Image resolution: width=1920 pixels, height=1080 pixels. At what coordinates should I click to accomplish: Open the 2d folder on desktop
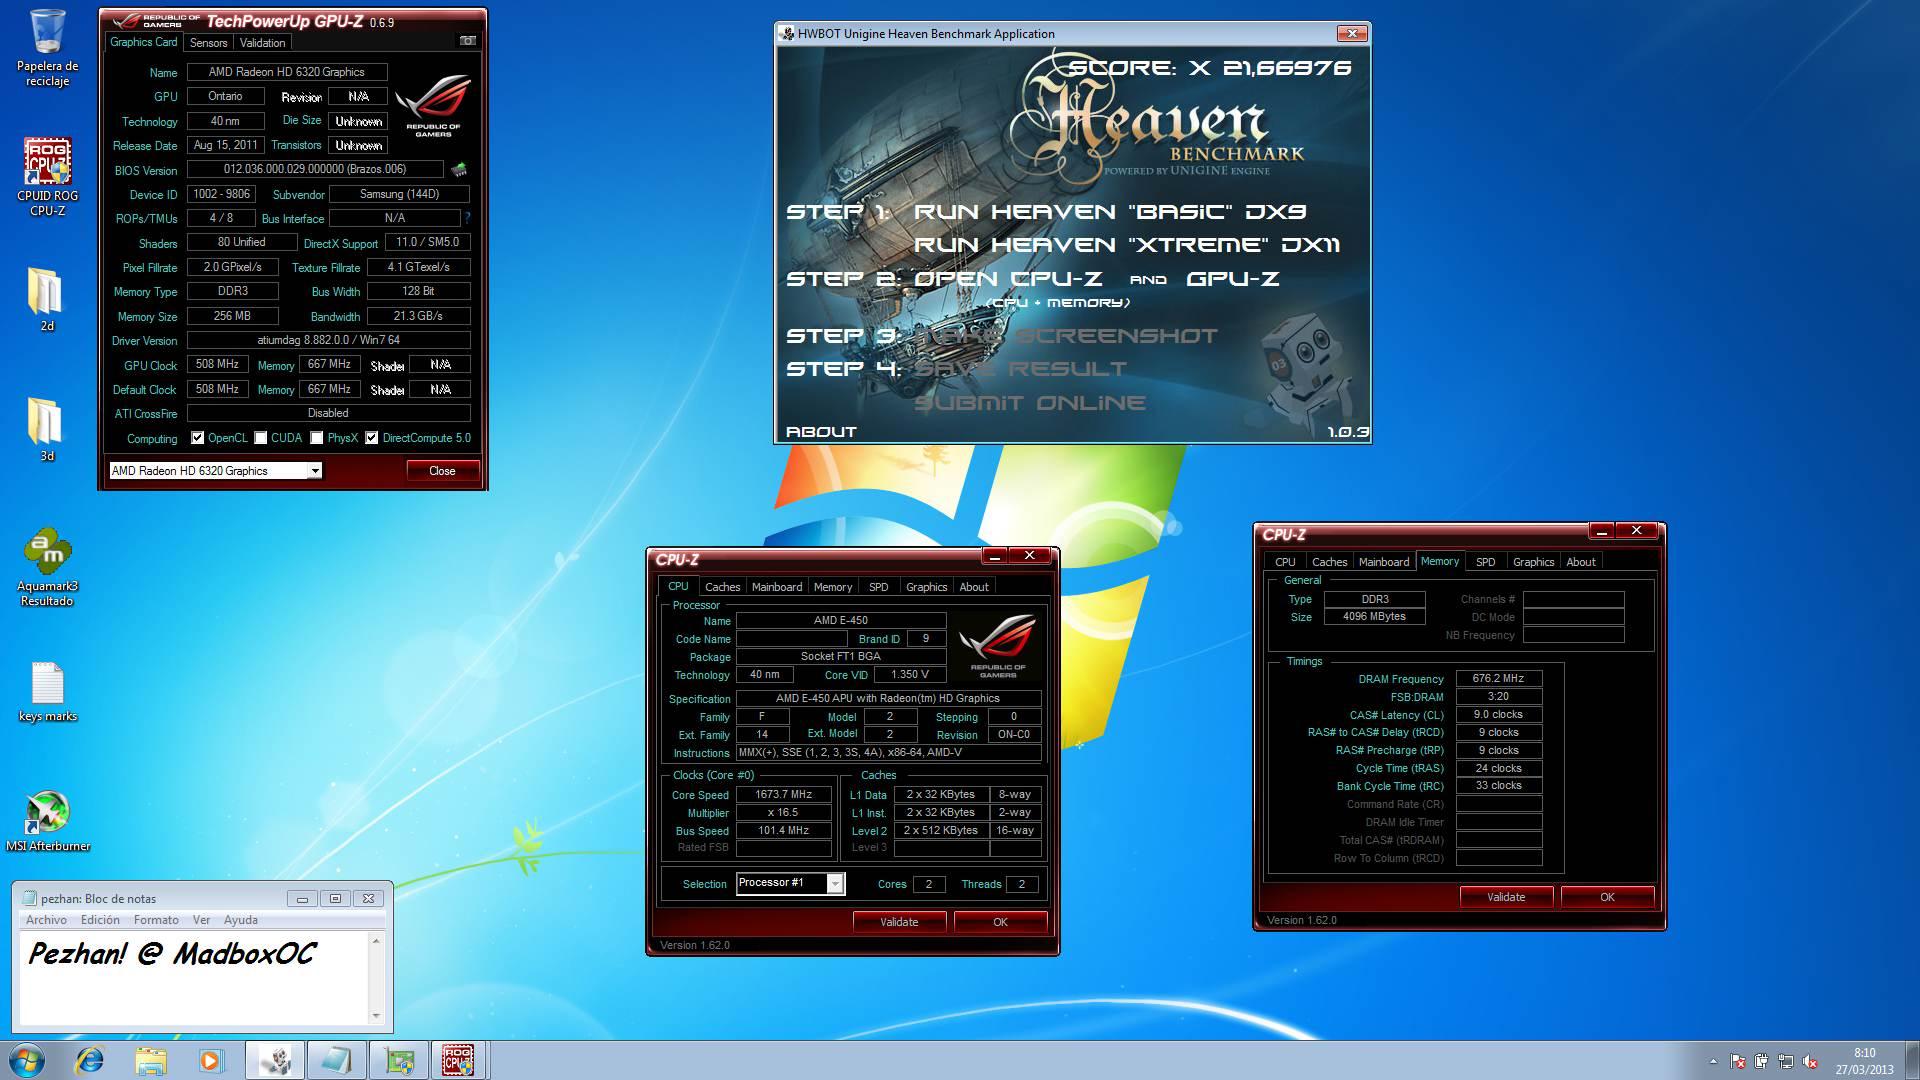coord(46,299)
